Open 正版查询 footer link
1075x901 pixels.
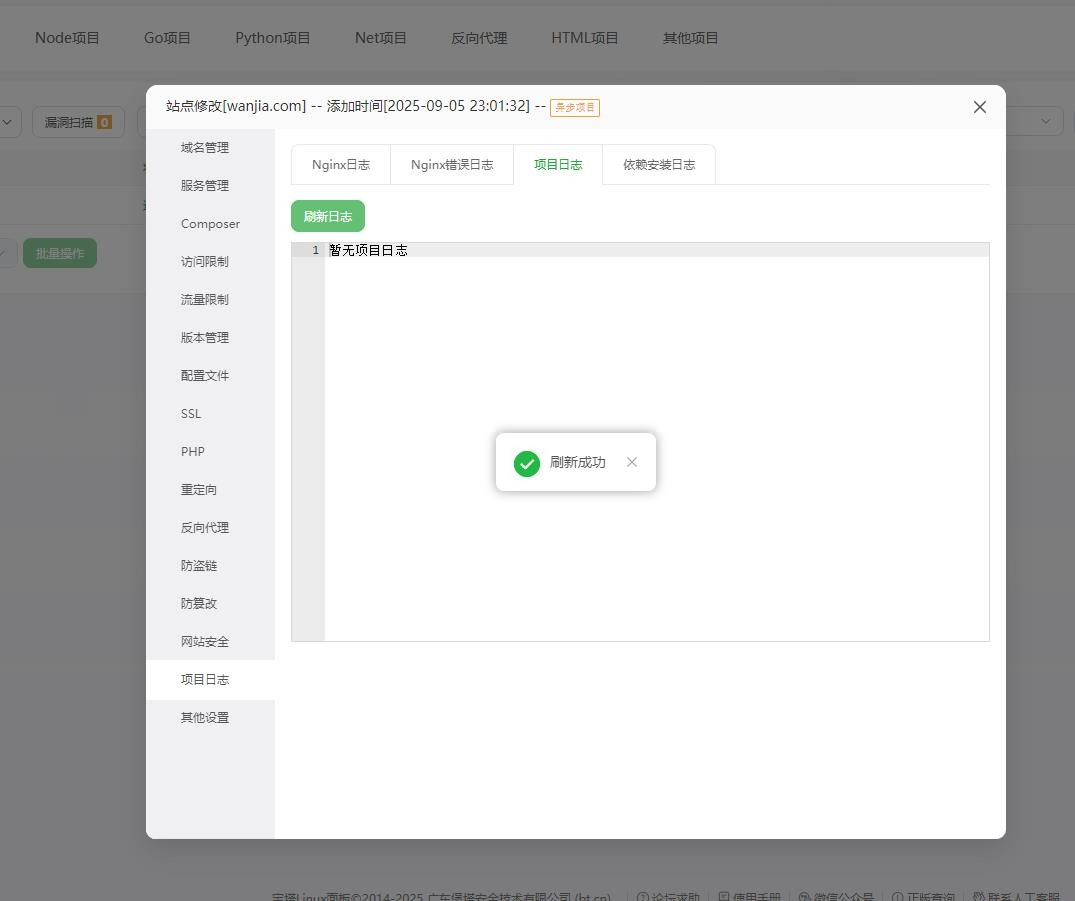click(x=923, y=896)
